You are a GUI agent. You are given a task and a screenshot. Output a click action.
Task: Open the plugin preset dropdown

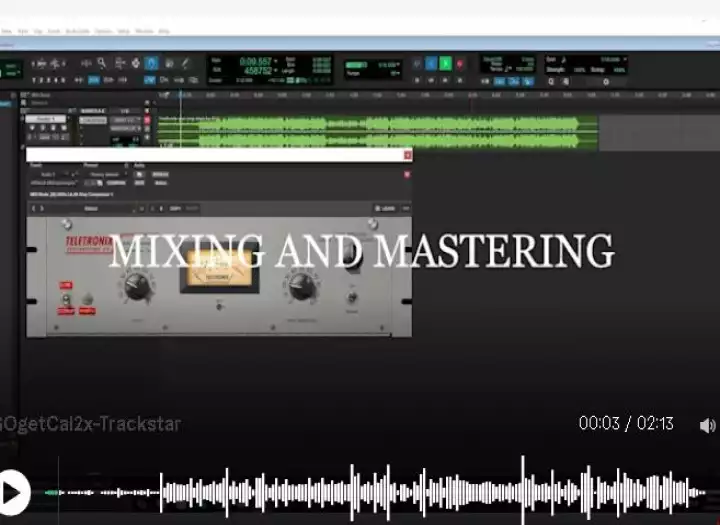(x=103, y=174)
